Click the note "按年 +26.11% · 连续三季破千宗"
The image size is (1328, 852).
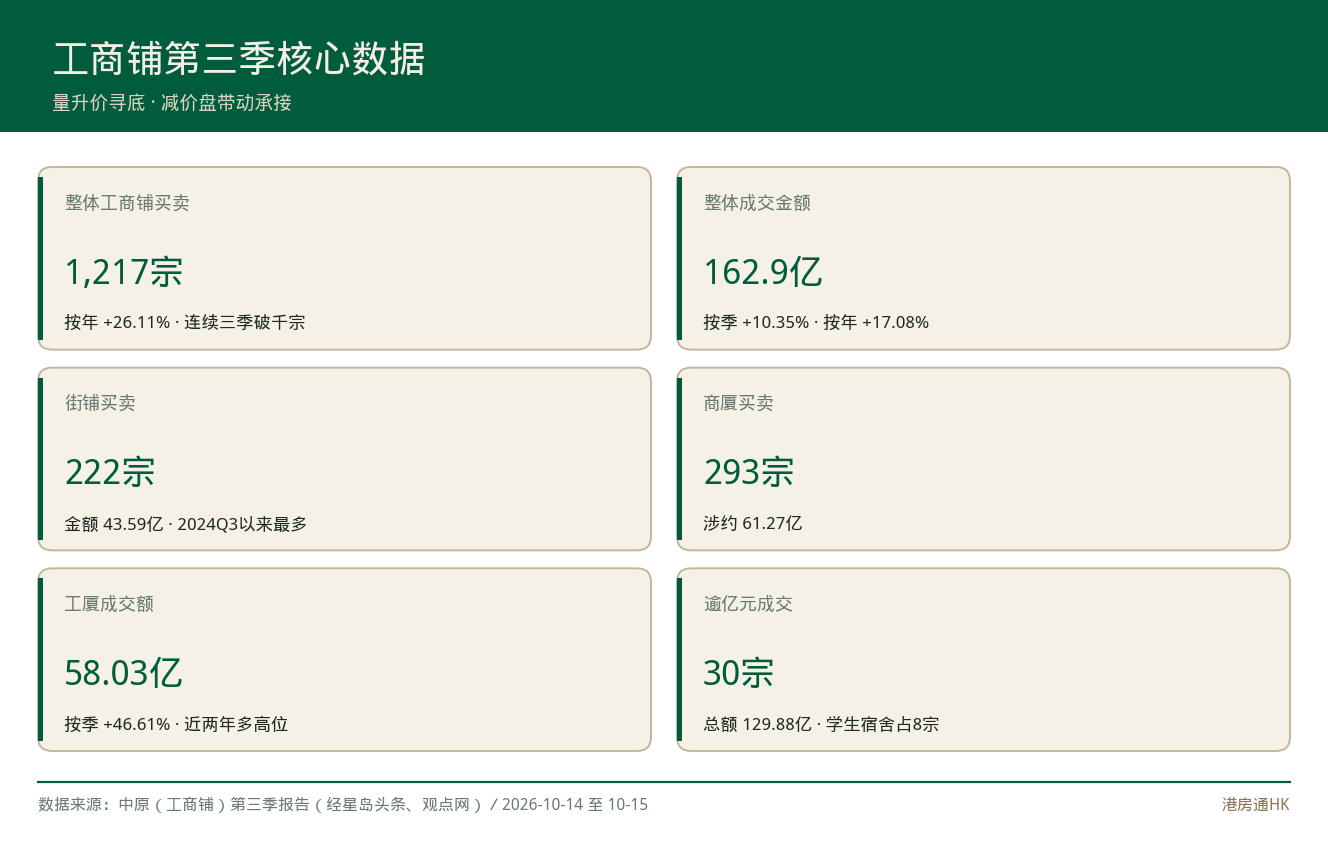pos(185,322)
